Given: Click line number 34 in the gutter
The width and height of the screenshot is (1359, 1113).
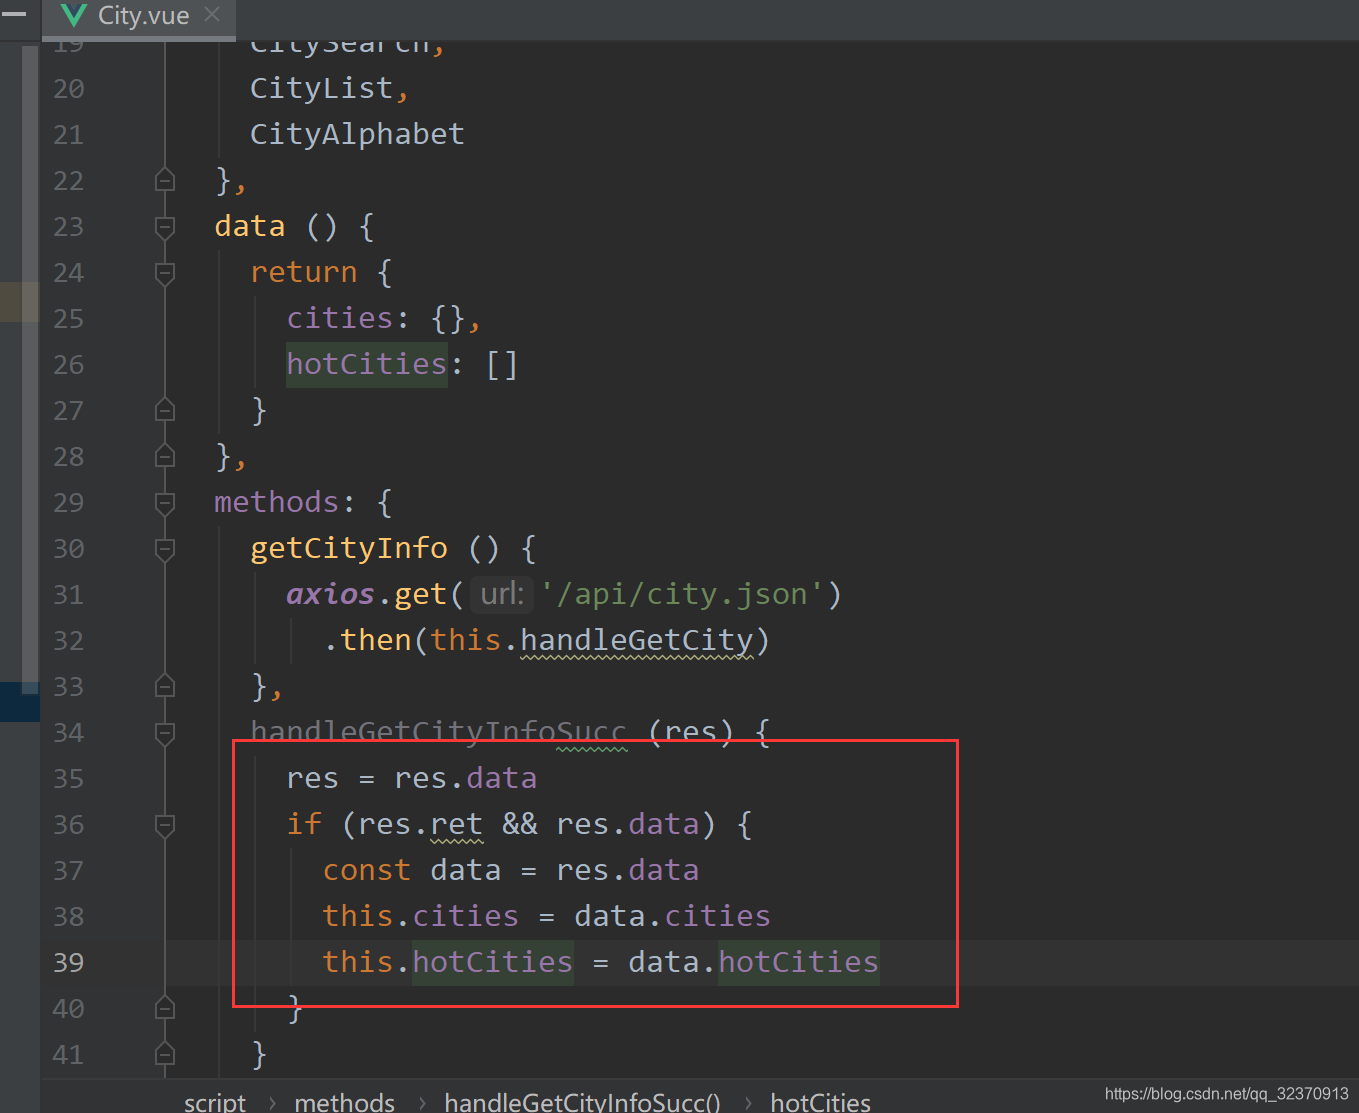Looking at the screenshot, I should tap(68, 732).
